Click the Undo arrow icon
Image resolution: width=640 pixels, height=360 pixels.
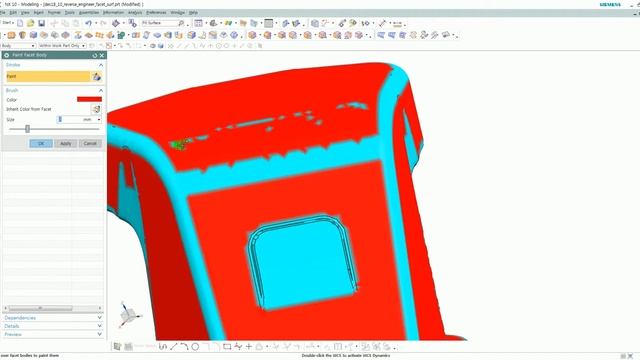tap(89, 23)
